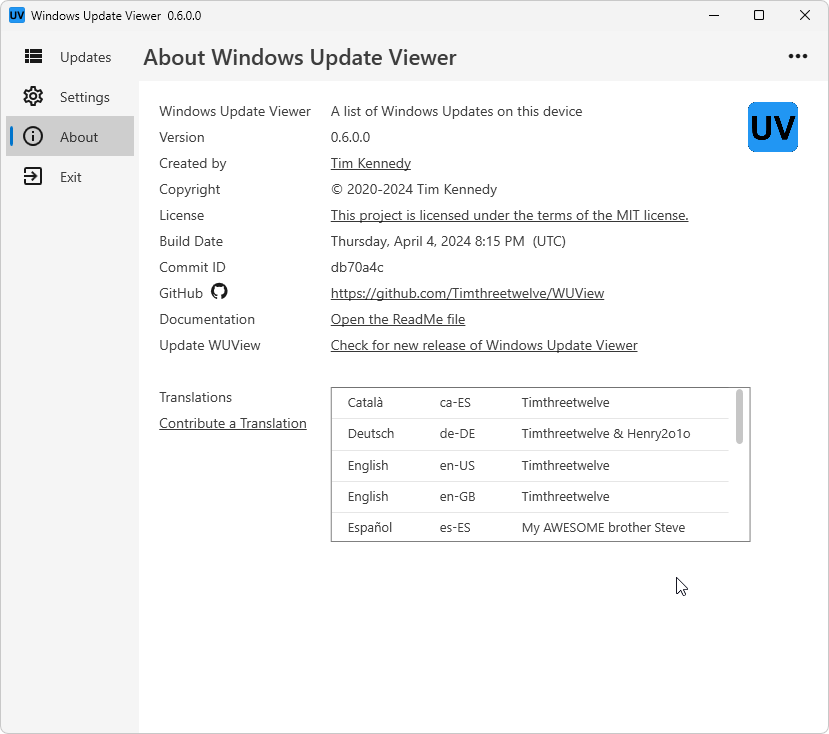Click the large UV app logo

point(772,127)
